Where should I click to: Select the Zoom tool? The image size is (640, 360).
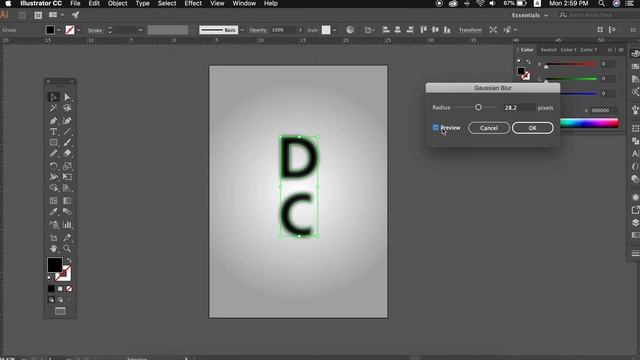67,249
